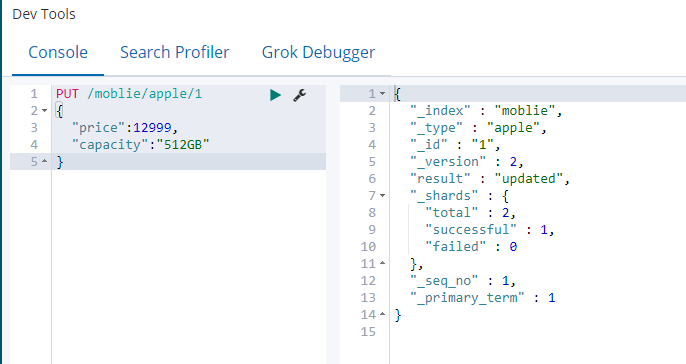Open the wrench settings icon for the request
The image size is (686, 364).
[x=300, y=95]
